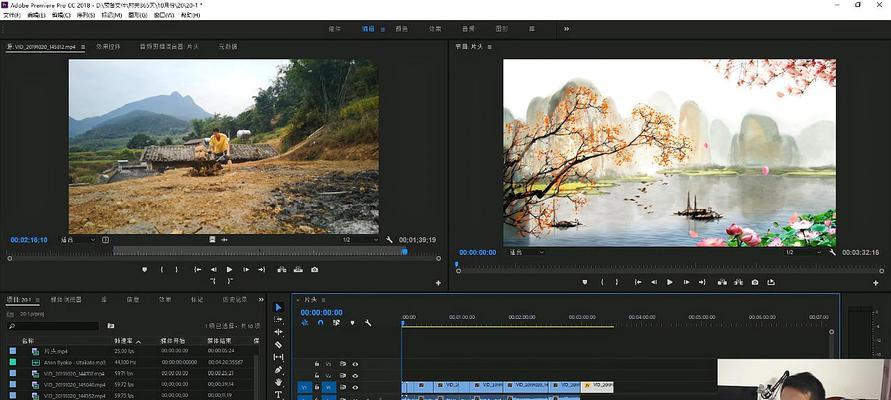Sort by the 帧速率 column header
Viewport: 891px width, 400px height.
coord(124,341)
